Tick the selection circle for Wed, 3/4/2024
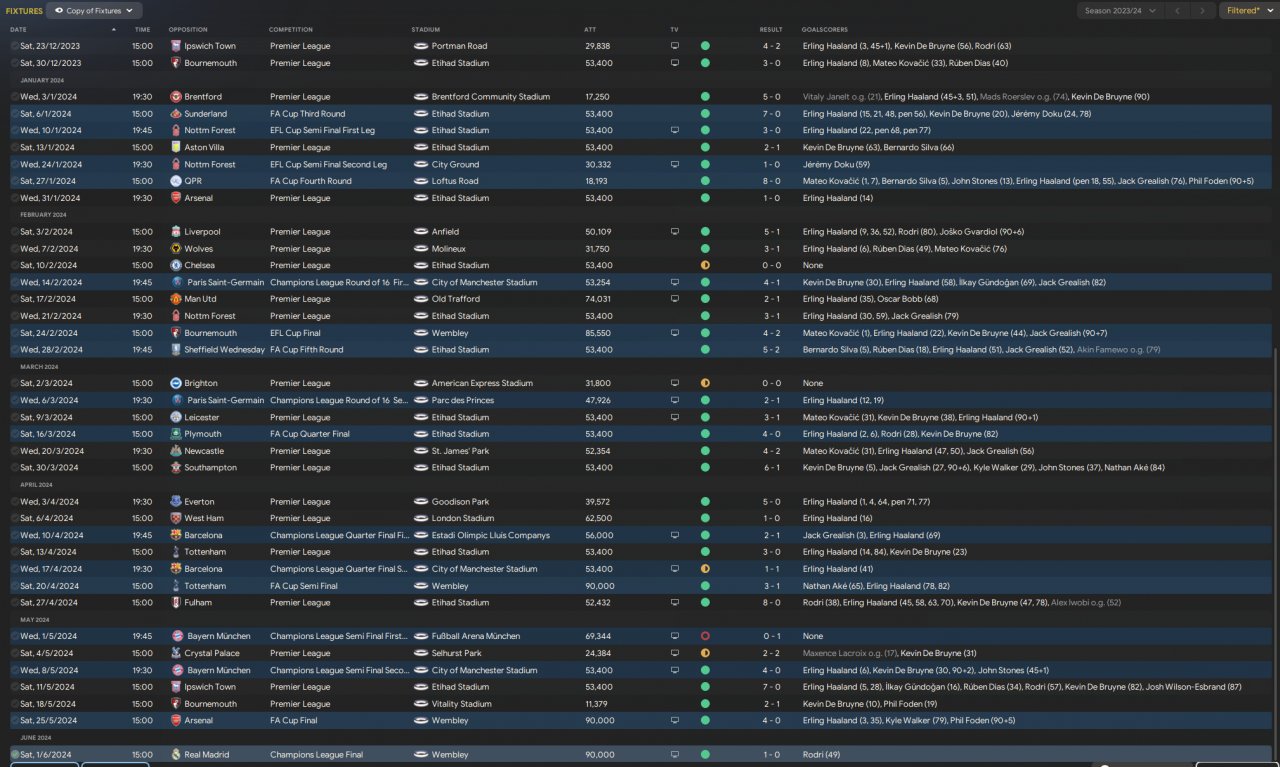Screen dimensions: 1280x767 click(x=15, y=502)
